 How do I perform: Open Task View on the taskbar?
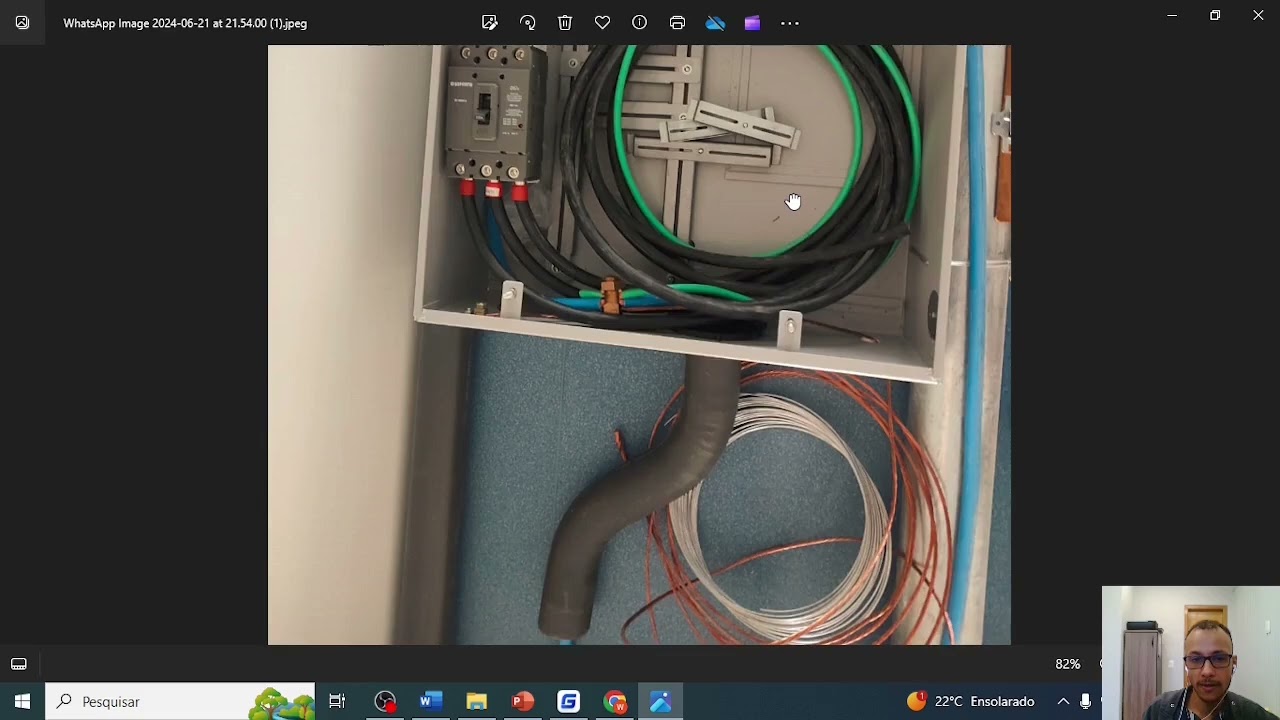tap(337, 701)
